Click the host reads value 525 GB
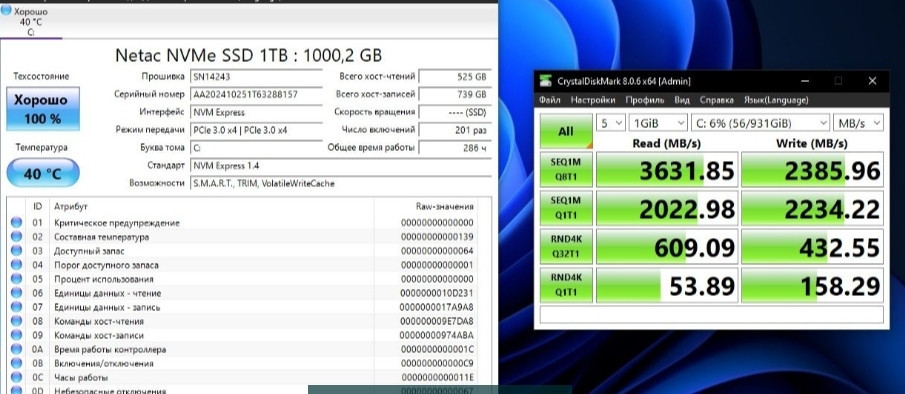Image resolution: width=905 pixels, height=394 pixels. point(455,77)
